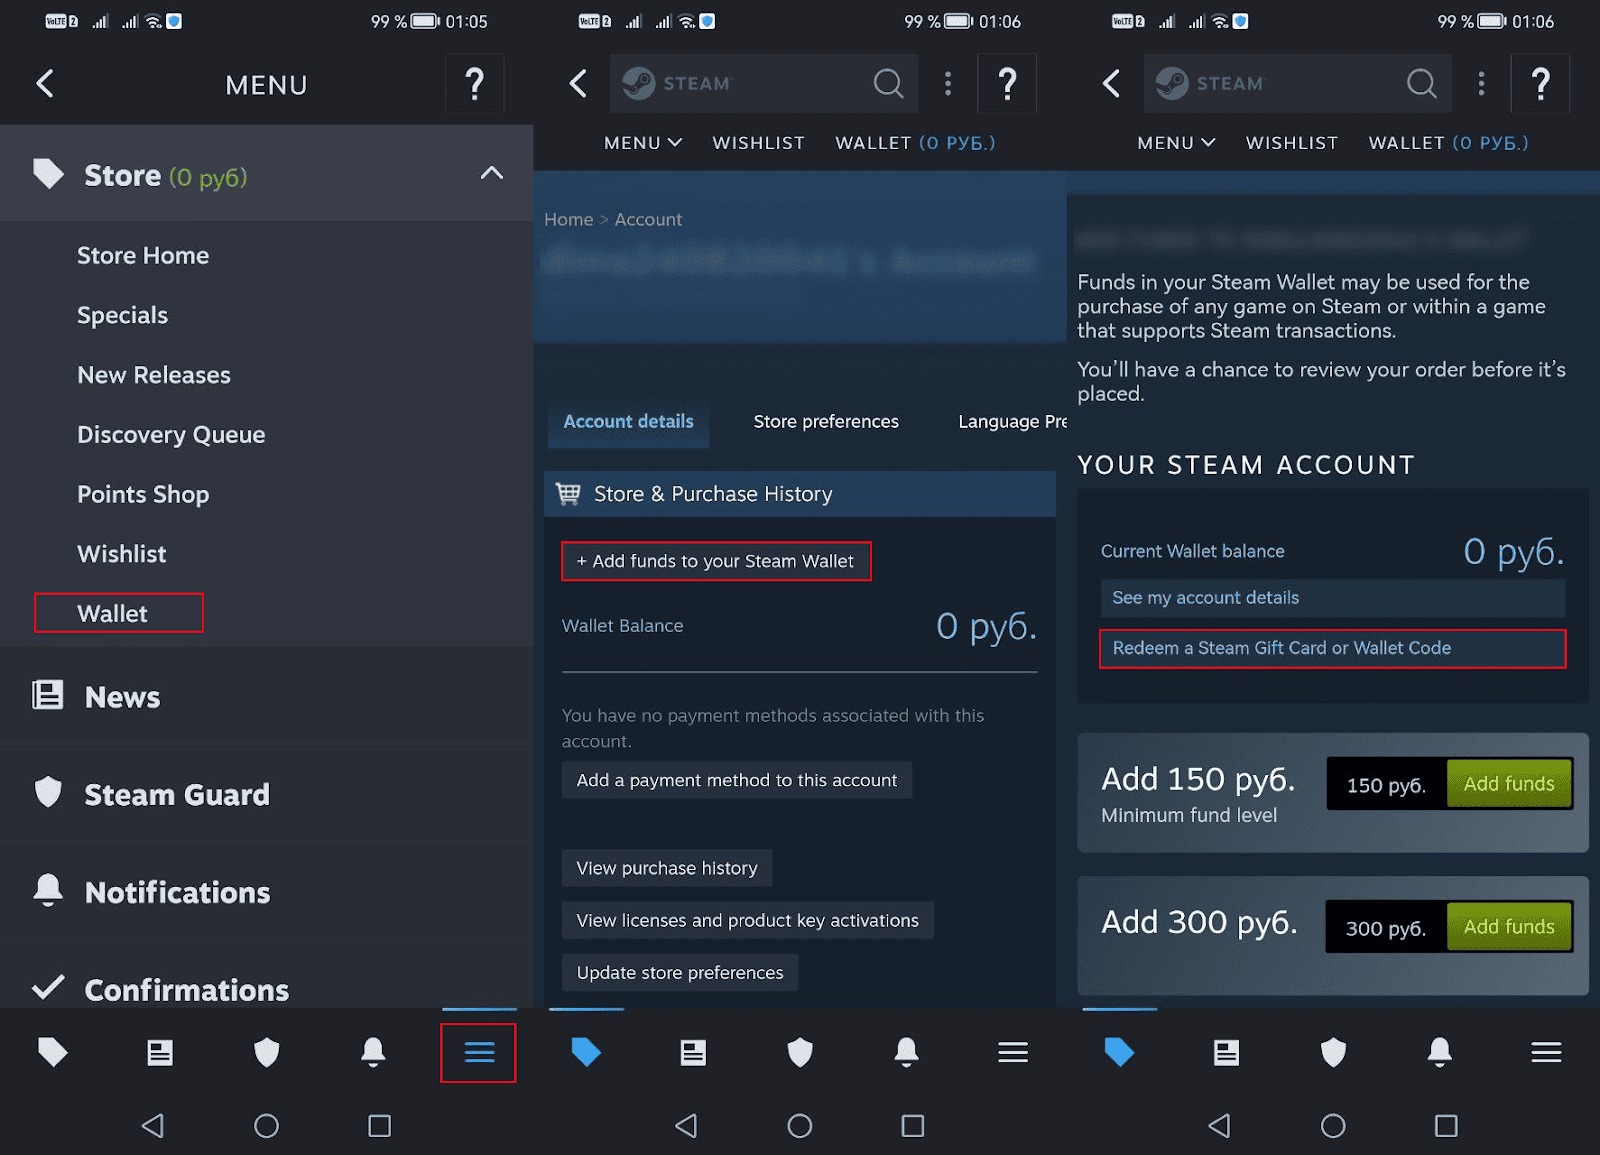The image size is (1600, 1155).
Task: Tap shield icon in middle screen bottom bar
Action: [800, 1052]
